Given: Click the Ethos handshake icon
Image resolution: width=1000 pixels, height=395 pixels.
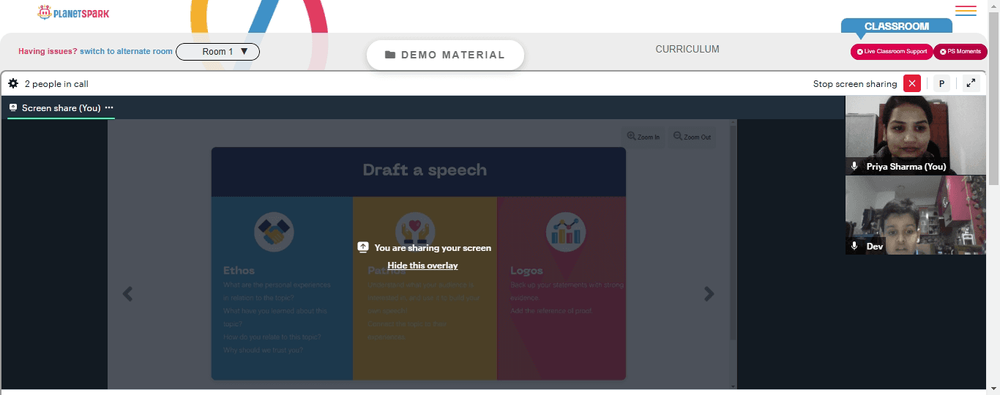Looking at the screenshot, I should [274, 232].
